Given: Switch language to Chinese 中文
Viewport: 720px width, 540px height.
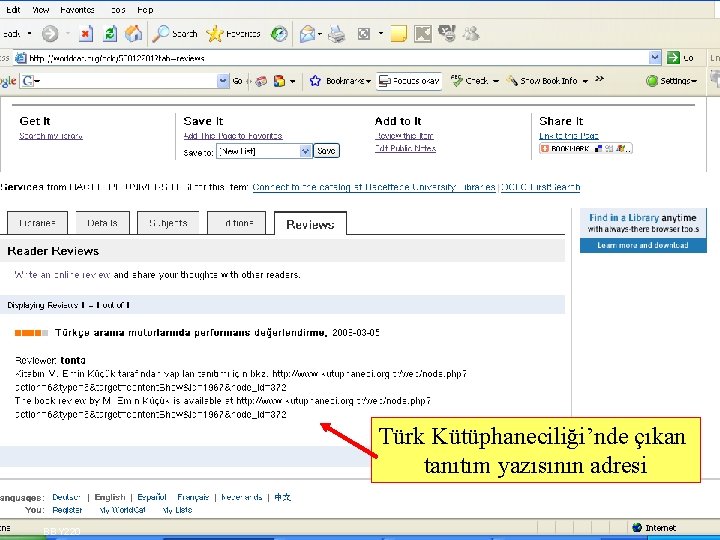Looking at the screenshot, I should (x=282, y=497).
